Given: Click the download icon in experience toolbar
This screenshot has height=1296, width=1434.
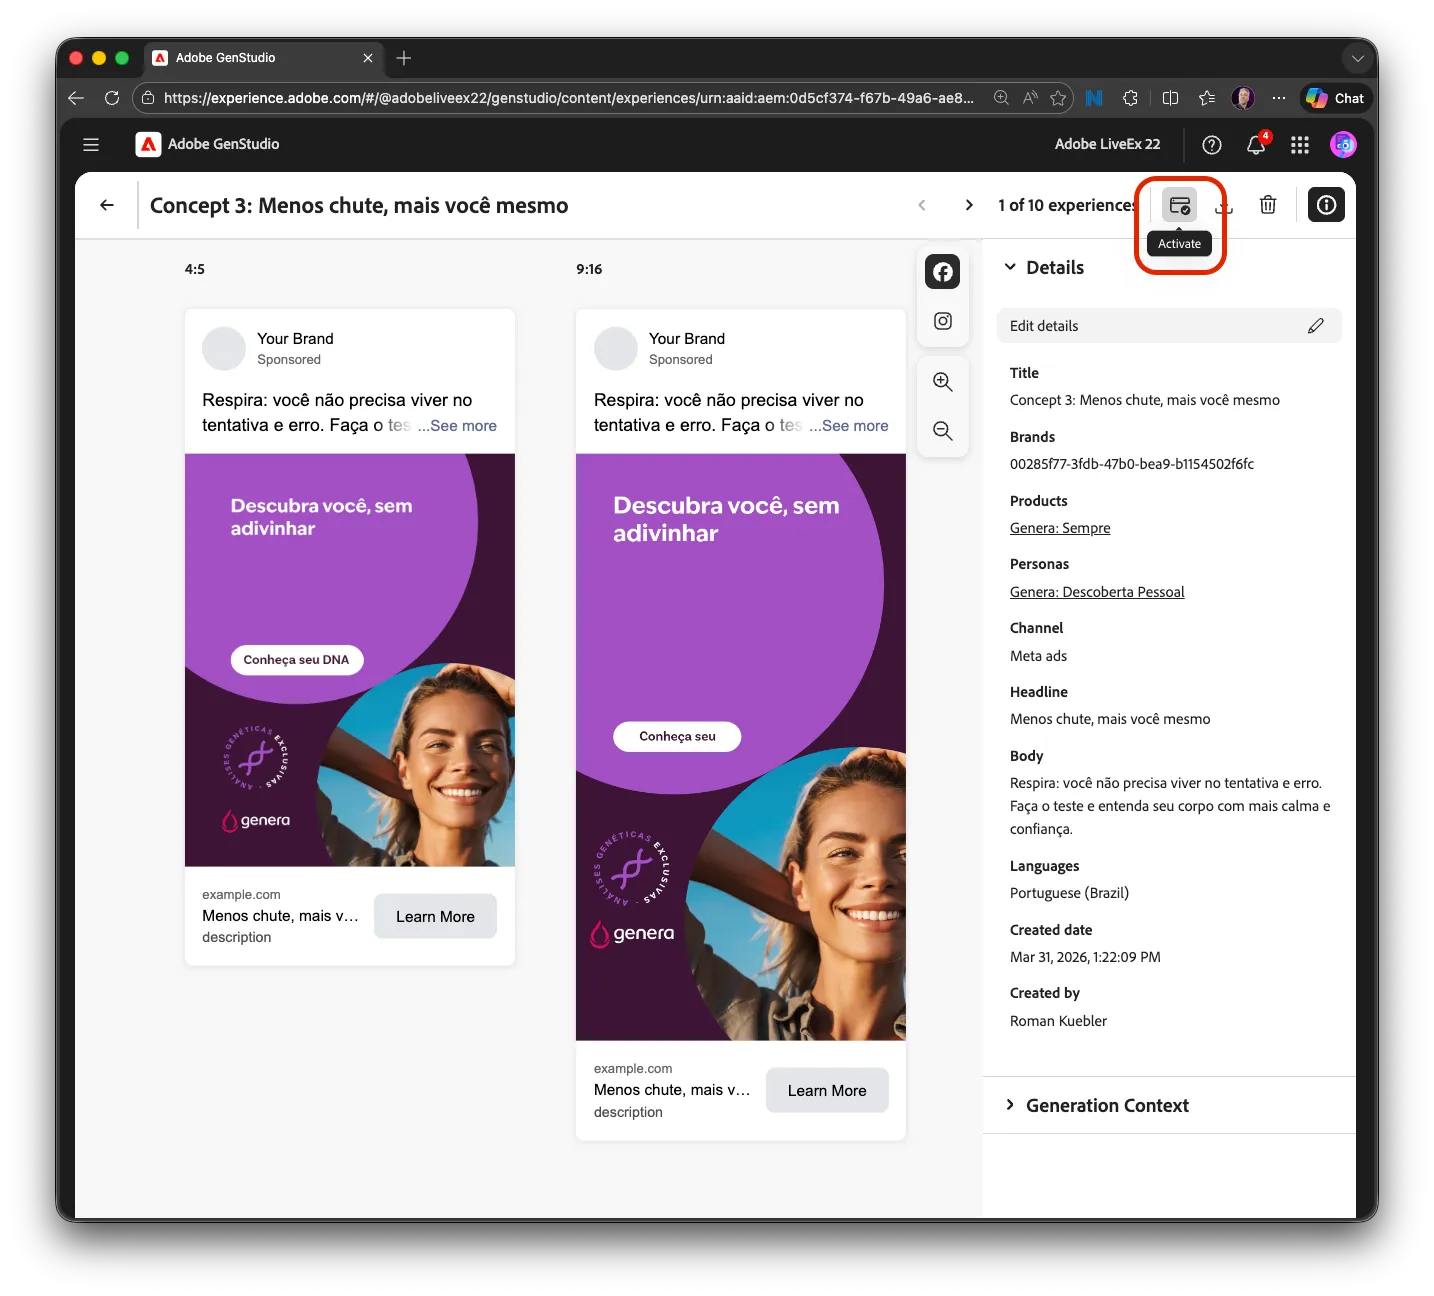Looking at the screenshot, I should coord(1224,205).
